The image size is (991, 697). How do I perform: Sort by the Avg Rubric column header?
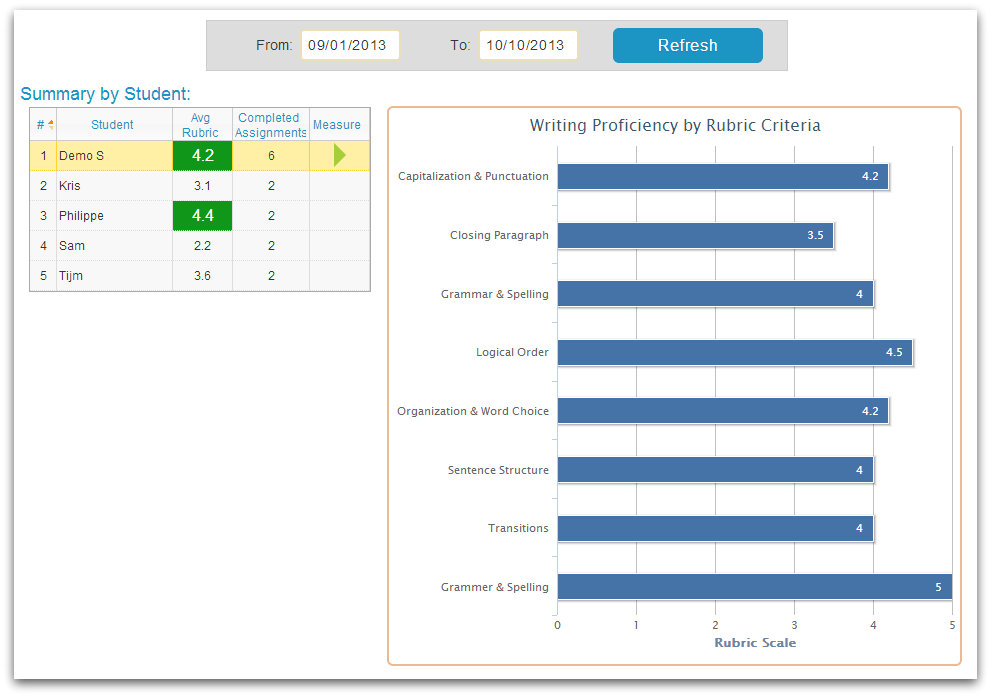pos(202,124)
